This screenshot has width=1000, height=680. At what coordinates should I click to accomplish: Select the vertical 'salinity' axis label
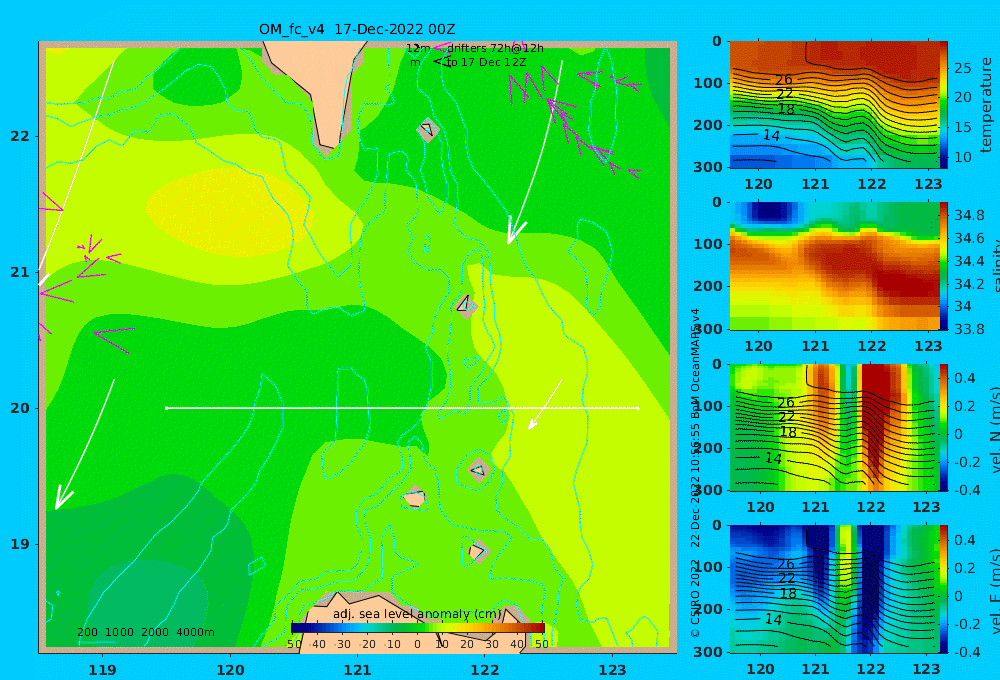coord(995,266)
